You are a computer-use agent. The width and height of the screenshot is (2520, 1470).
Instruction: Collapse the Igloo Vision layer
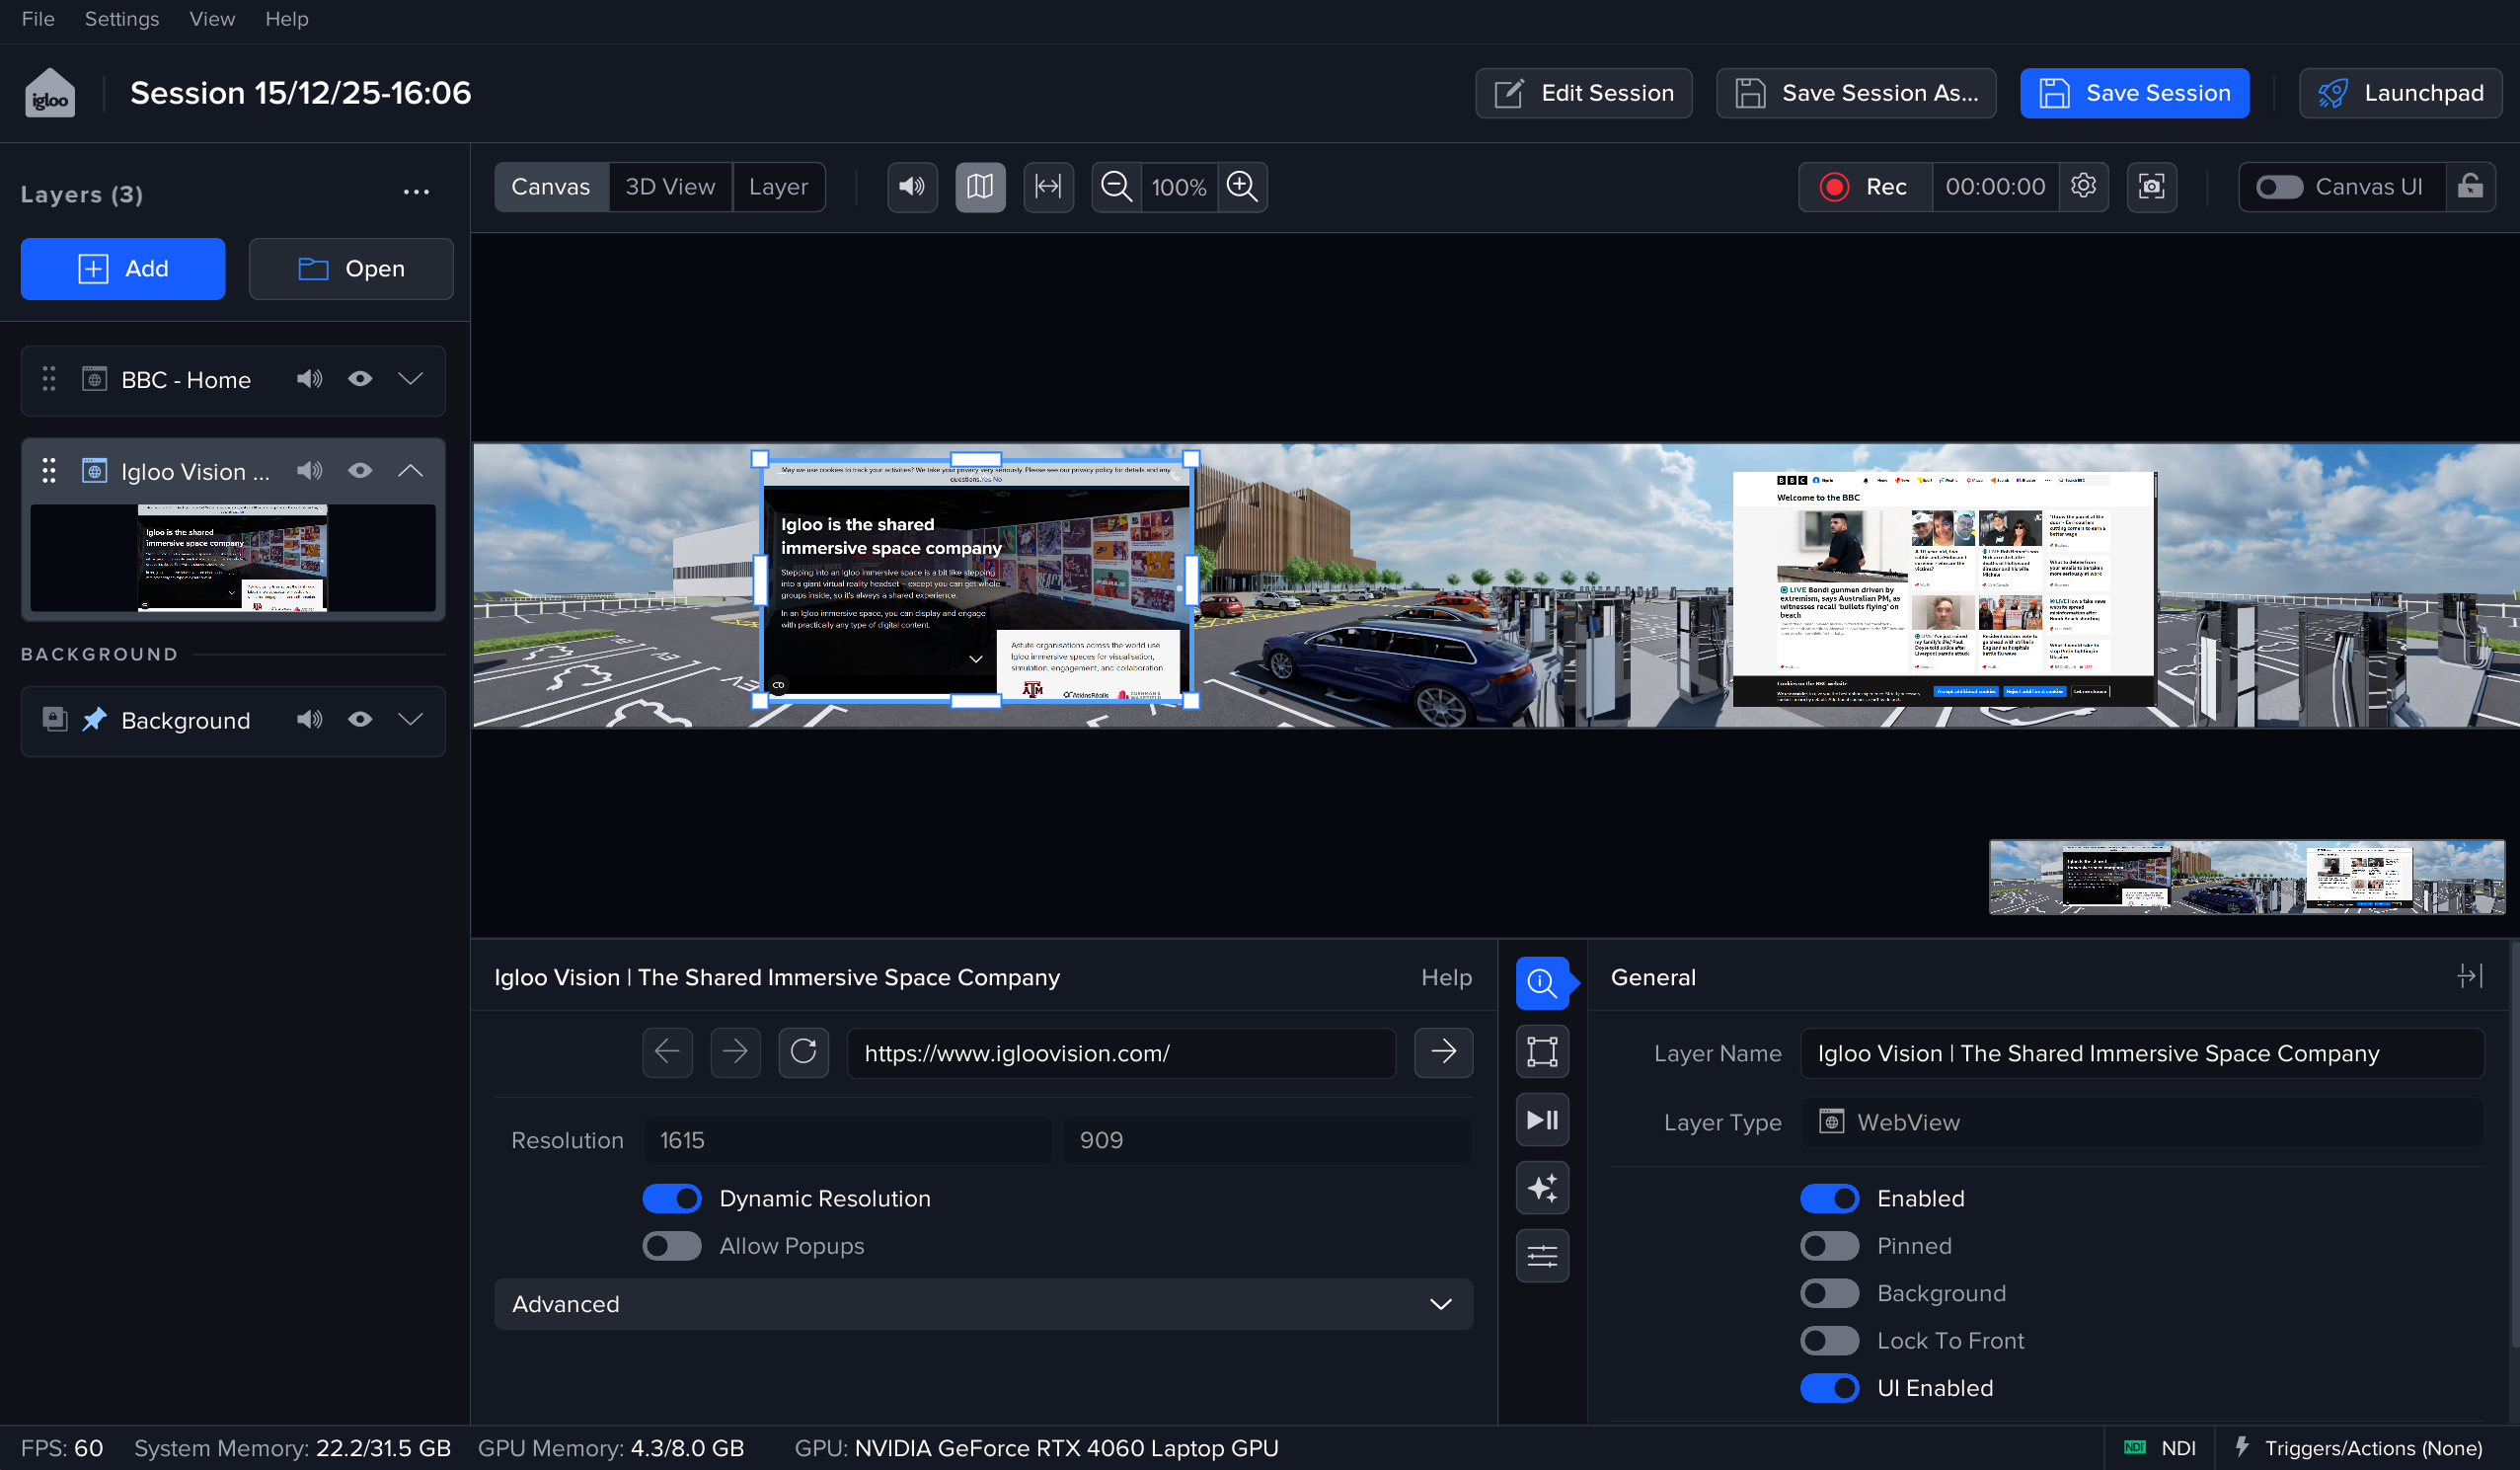[x=411, y=471]
